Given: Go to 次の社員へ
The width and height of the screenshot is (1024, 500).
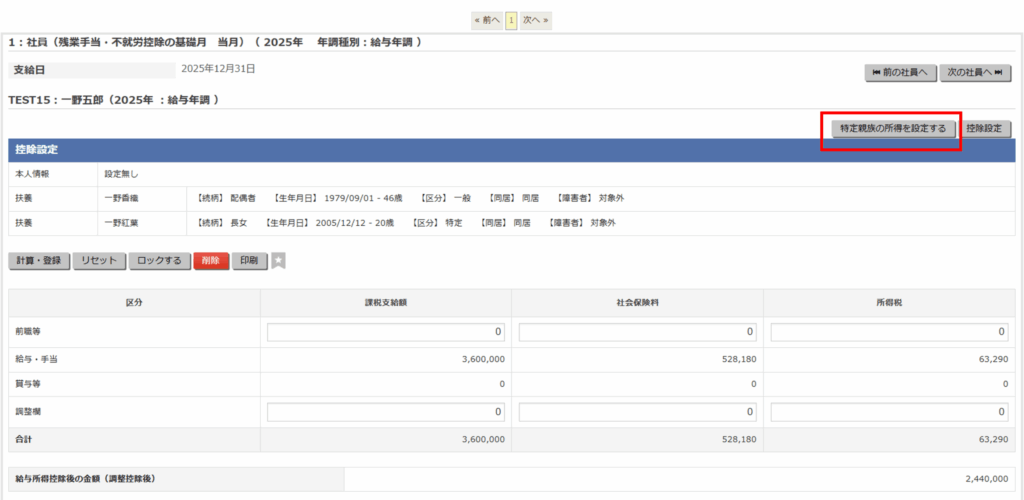Looking at the screenshot, I should [975, 73].
